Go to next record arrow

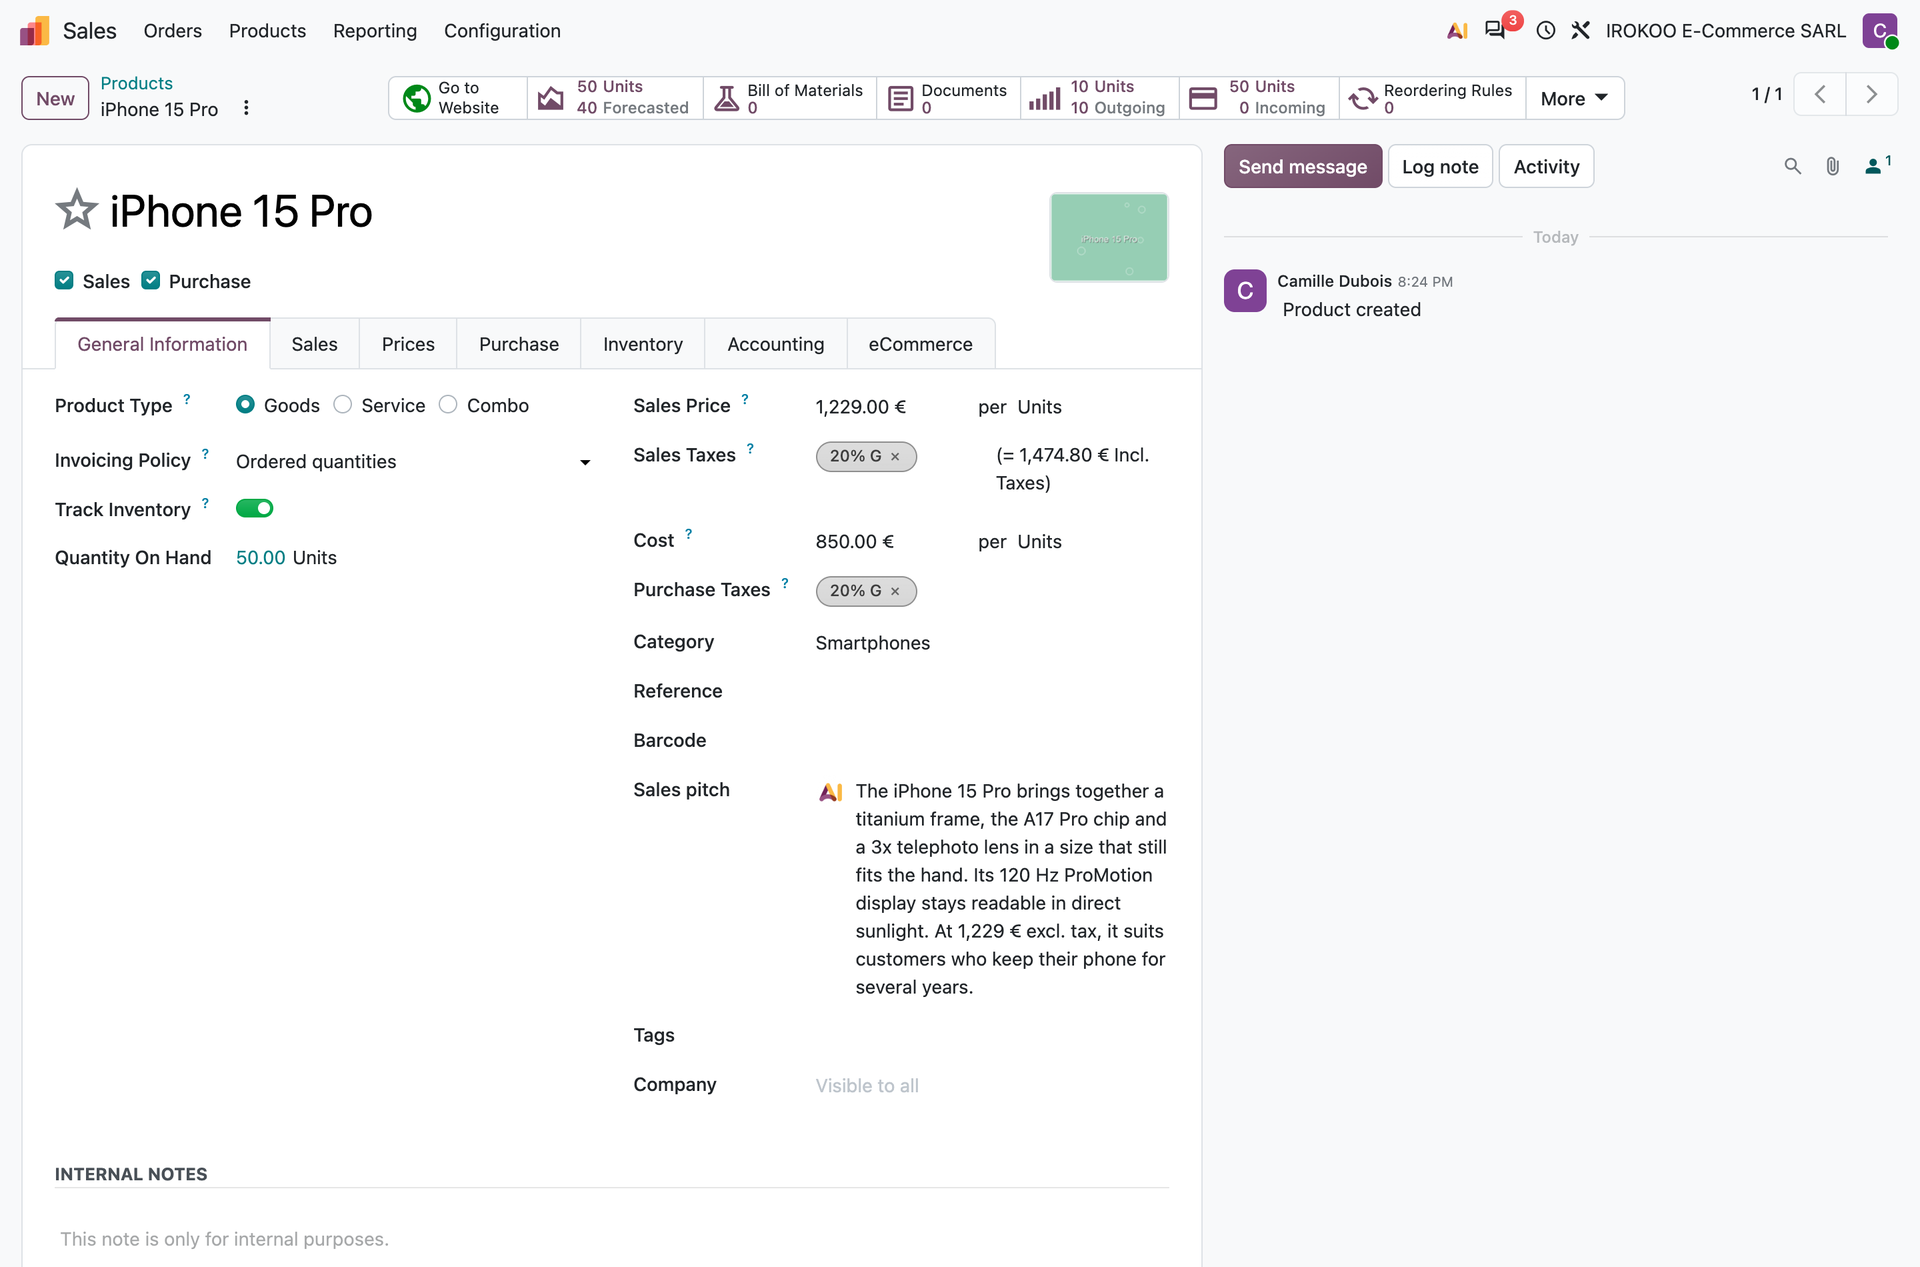coord(1871,95)
